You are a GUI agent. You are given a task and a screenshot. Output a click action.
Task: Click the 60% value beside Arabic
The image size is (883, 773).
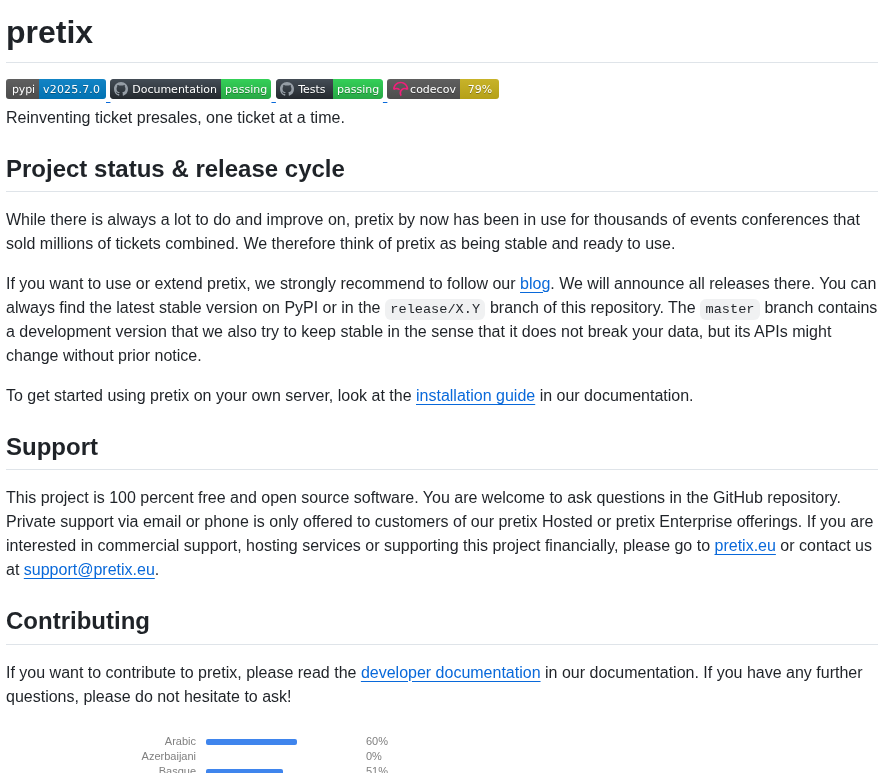point(377,741)
